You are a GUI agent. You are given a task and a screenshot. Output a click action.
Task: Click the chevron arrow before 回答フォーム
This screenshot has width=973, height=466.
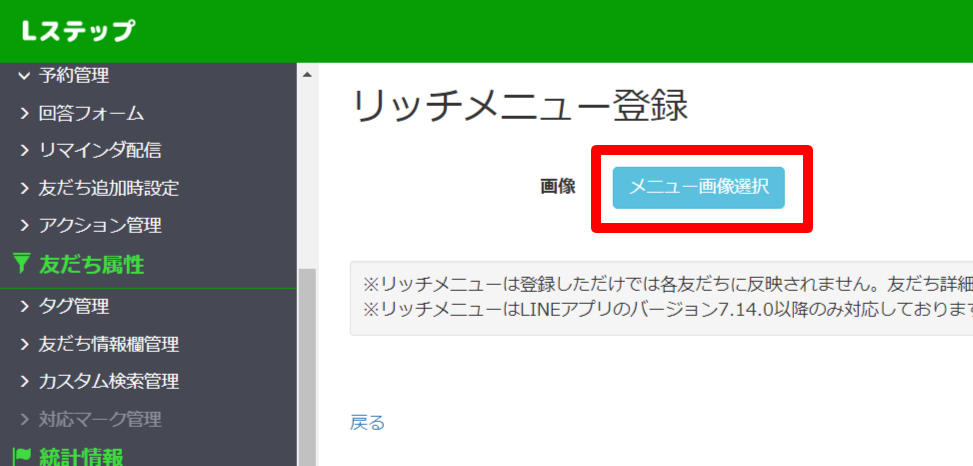coord(25,114)
